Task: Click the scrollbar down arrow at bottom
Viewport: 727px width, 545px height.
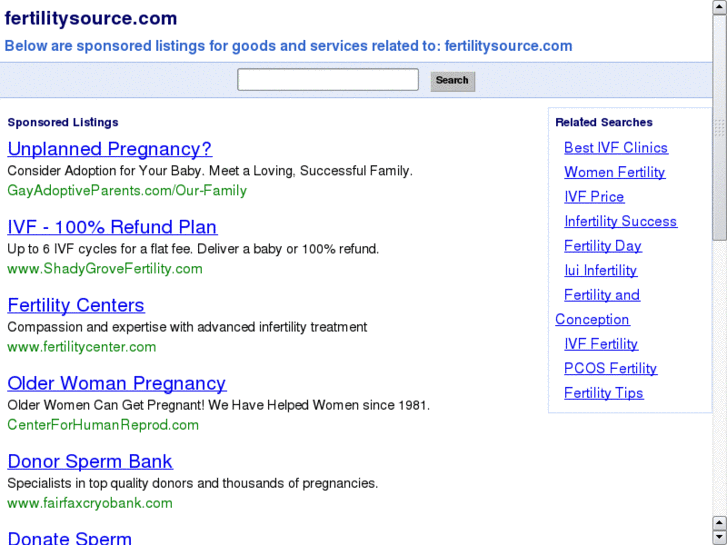Action: (720, 538)
